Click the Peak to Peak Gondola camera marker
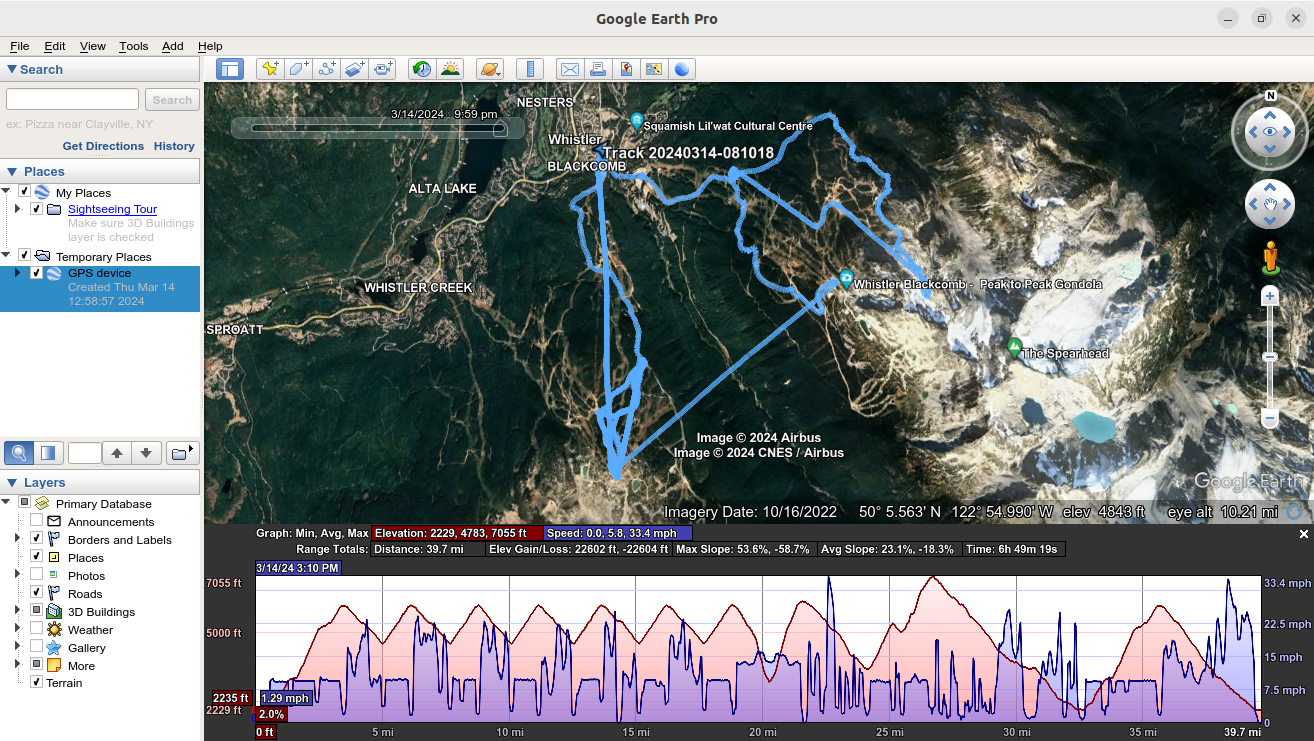The image size is (1314, 741). [x=846, y=279]
